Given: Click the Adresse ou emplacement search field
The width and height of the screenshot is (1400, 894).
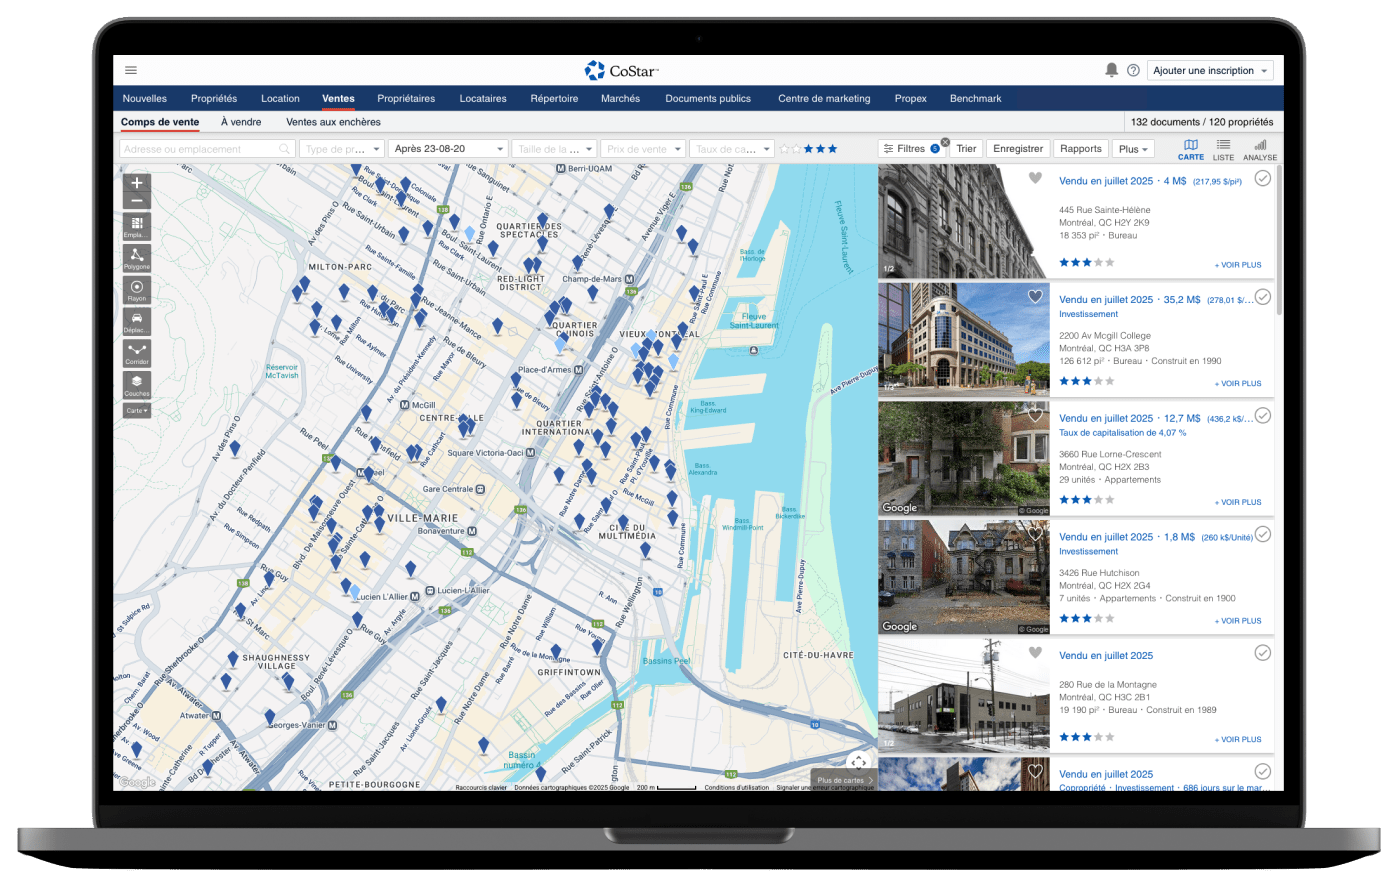Looking at the screenshot, I should click(200, 149).
